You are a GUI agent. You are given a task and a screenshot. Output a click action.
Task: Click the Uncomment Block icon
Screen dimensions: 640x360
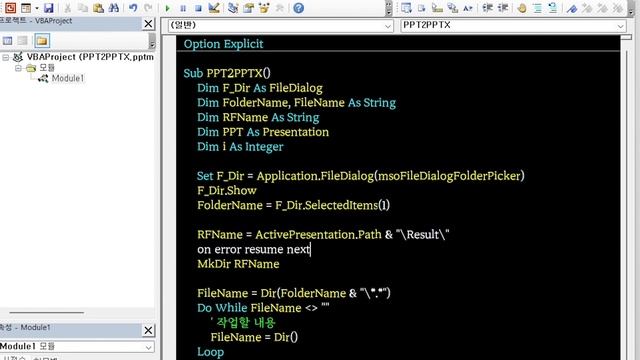[553, 8]
